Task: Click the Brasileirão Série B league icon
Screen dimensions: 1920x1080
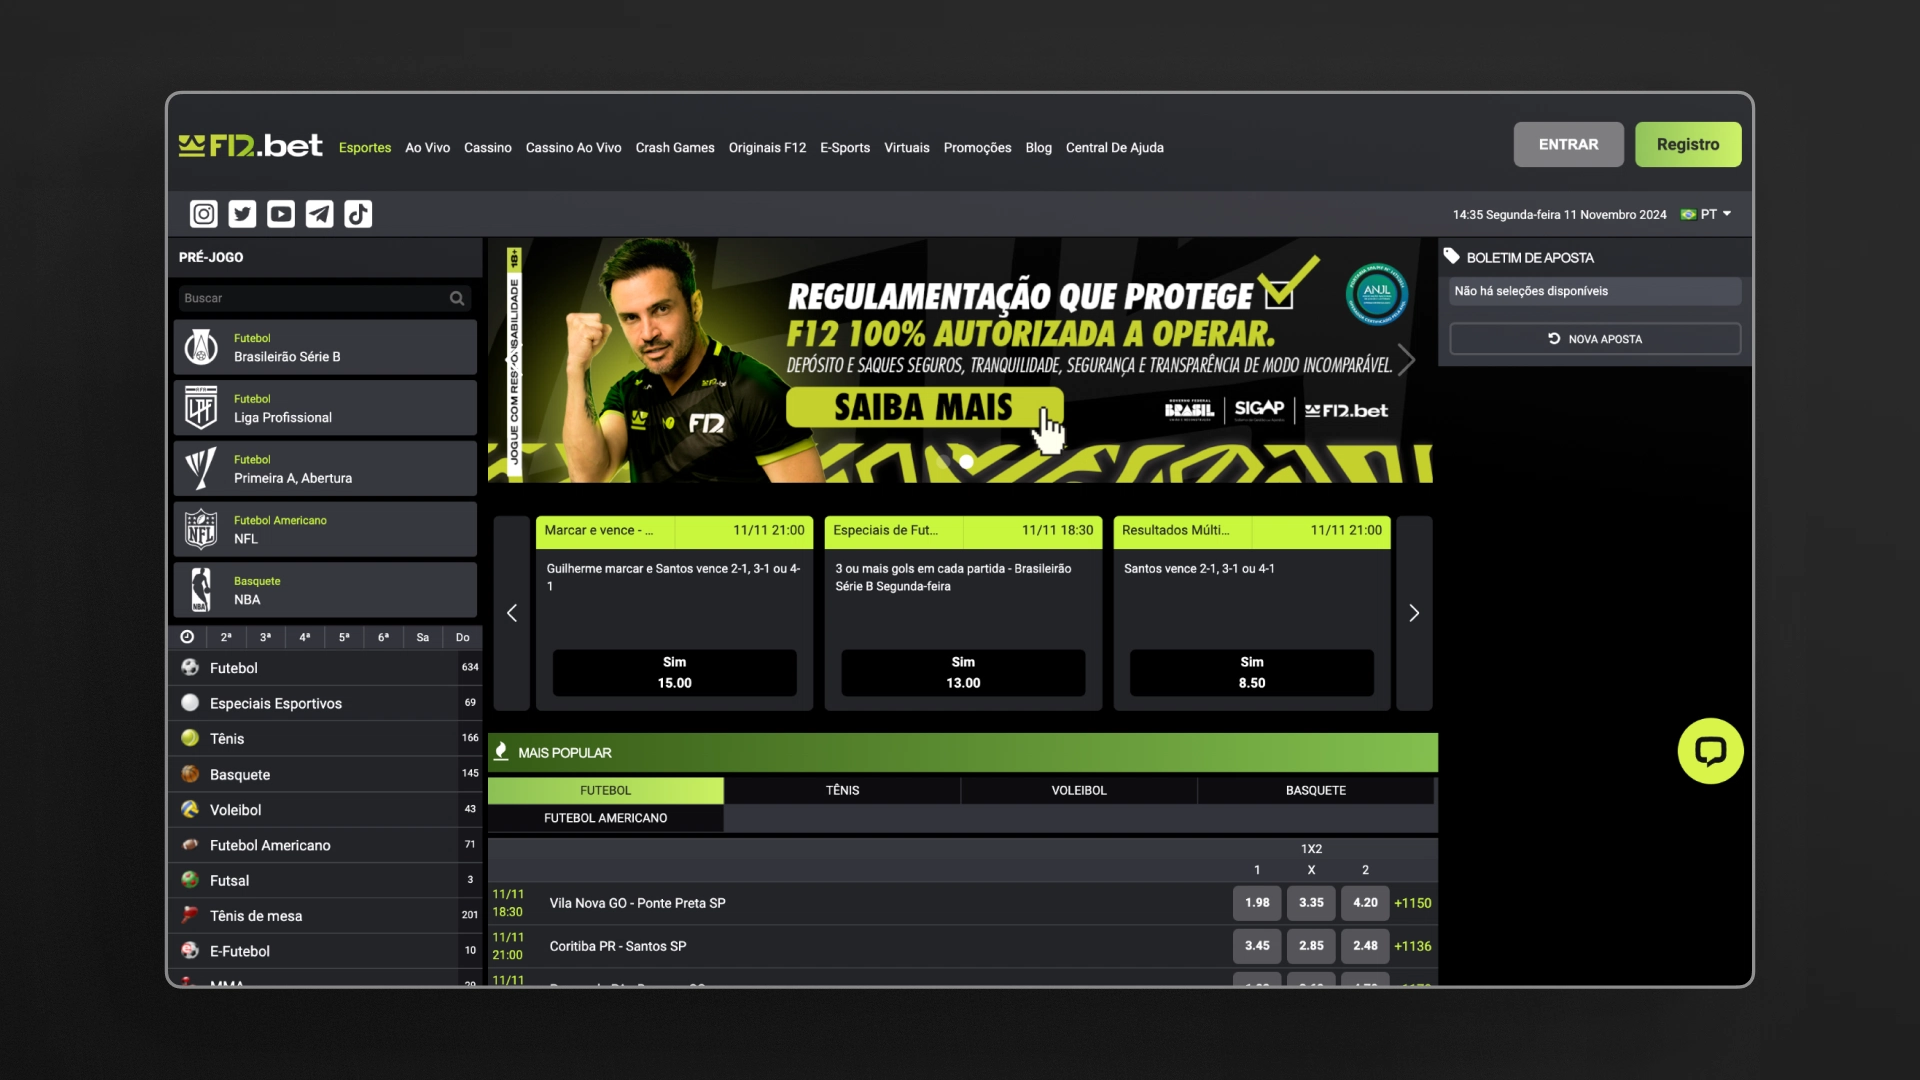Action: (x=201, y=348)
